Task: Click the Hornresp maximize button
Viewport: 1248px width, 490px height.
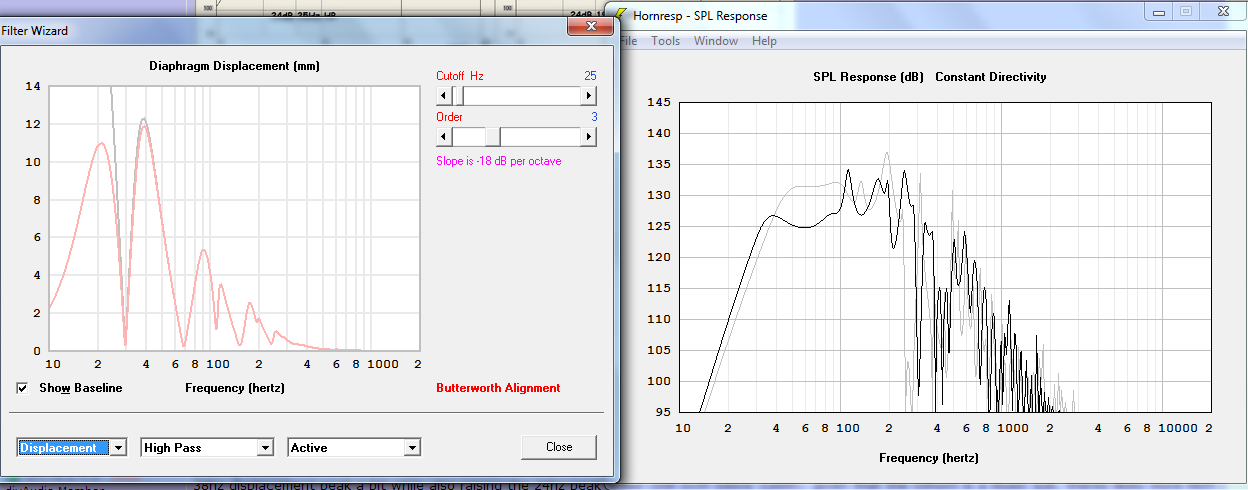Action: tap(1186, 11)
